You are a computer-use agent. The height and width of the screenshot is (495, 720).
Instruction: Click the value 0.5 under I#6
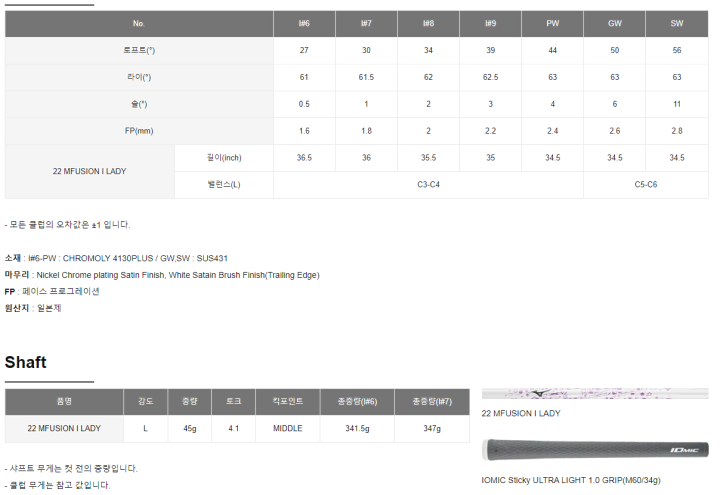pyautogui.click(x=304, y=104)
